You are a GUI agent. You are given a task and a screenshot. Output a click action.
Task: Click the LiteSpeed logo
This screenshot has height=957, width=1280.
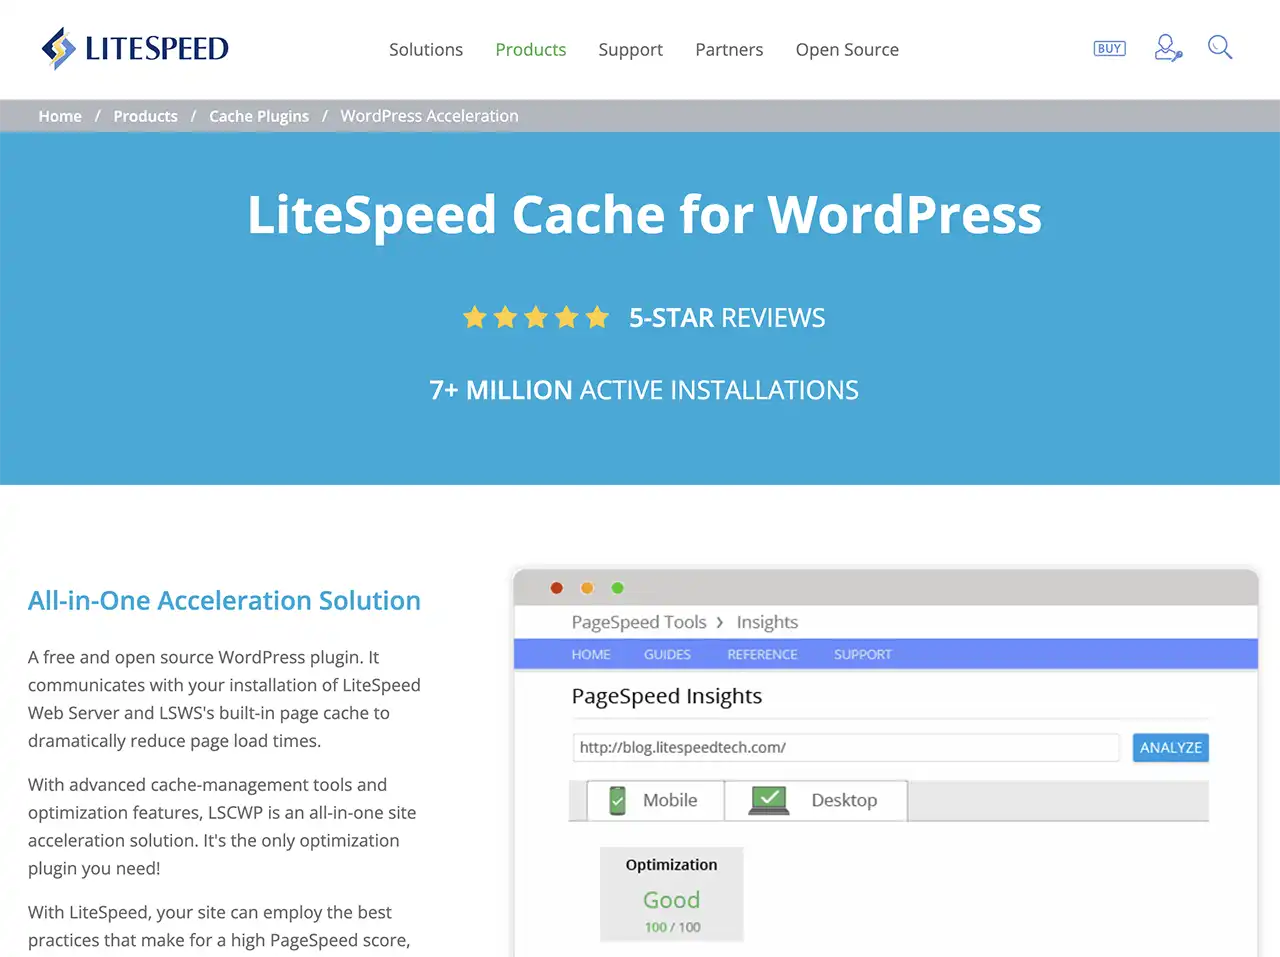click(133, 46)
